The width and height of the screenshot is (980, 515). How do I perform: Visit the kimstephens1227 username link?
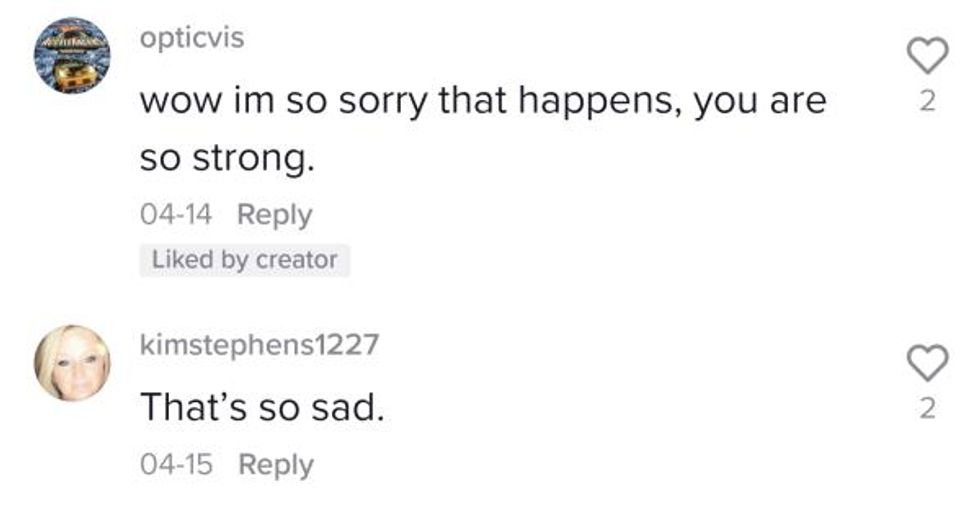point(259,345)
